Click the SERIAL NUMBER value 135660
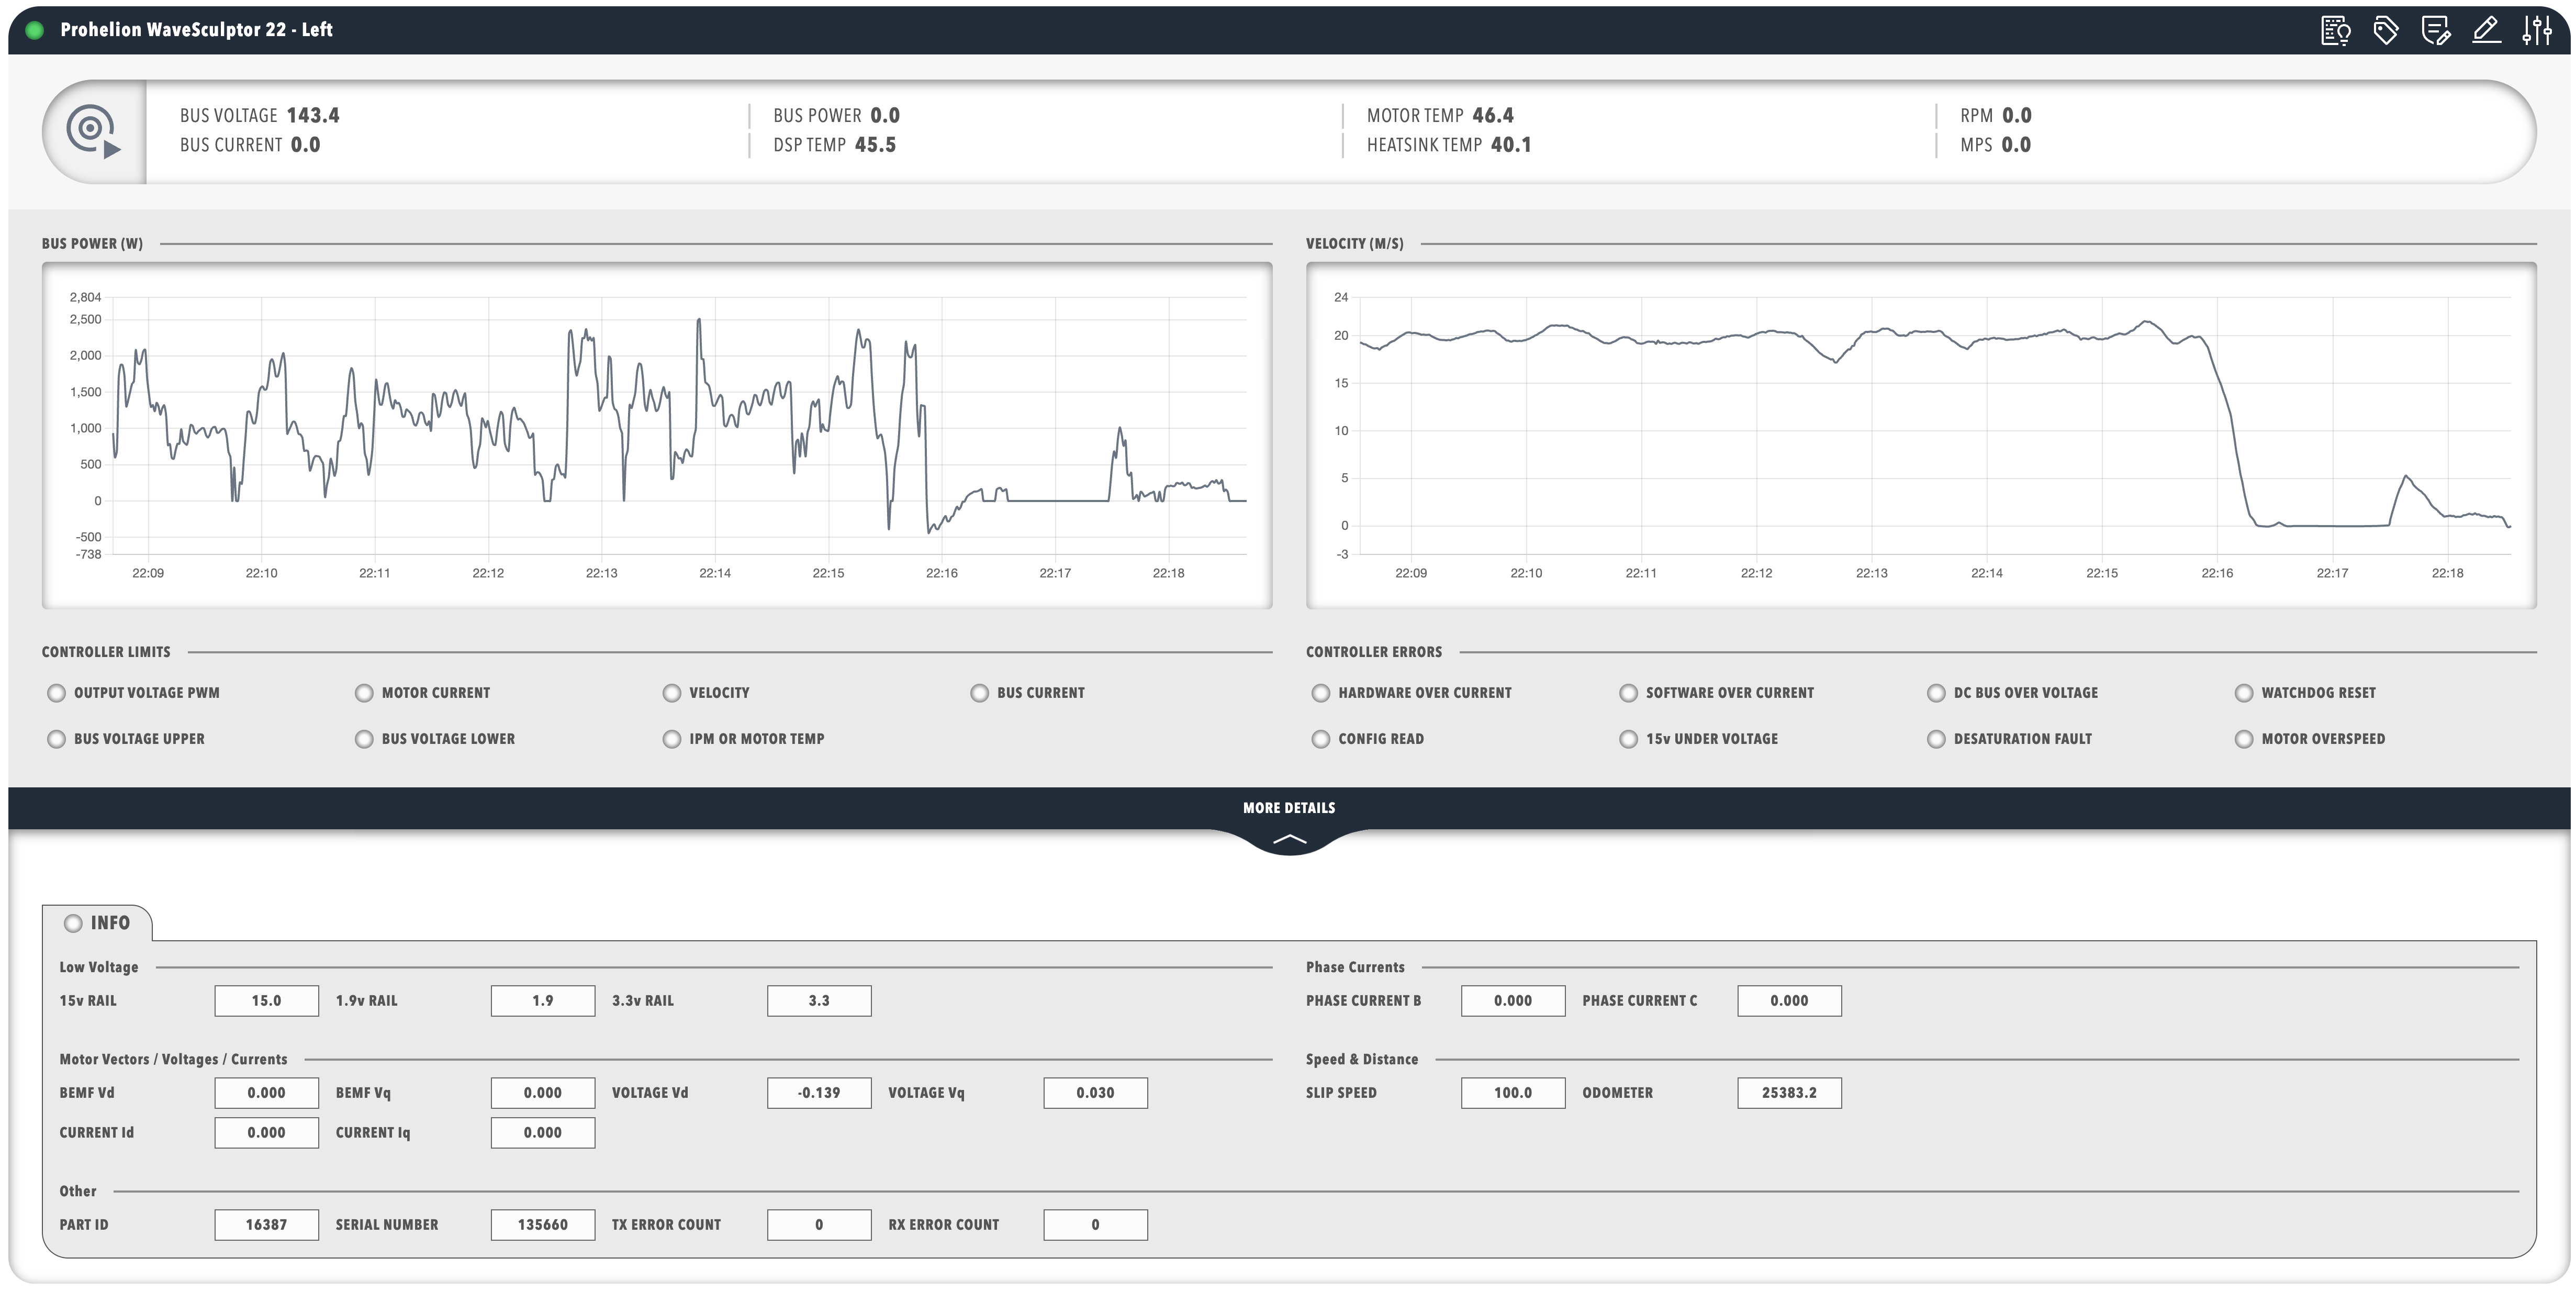This screenshot has height=1291, width=2576. [543, 1225]
